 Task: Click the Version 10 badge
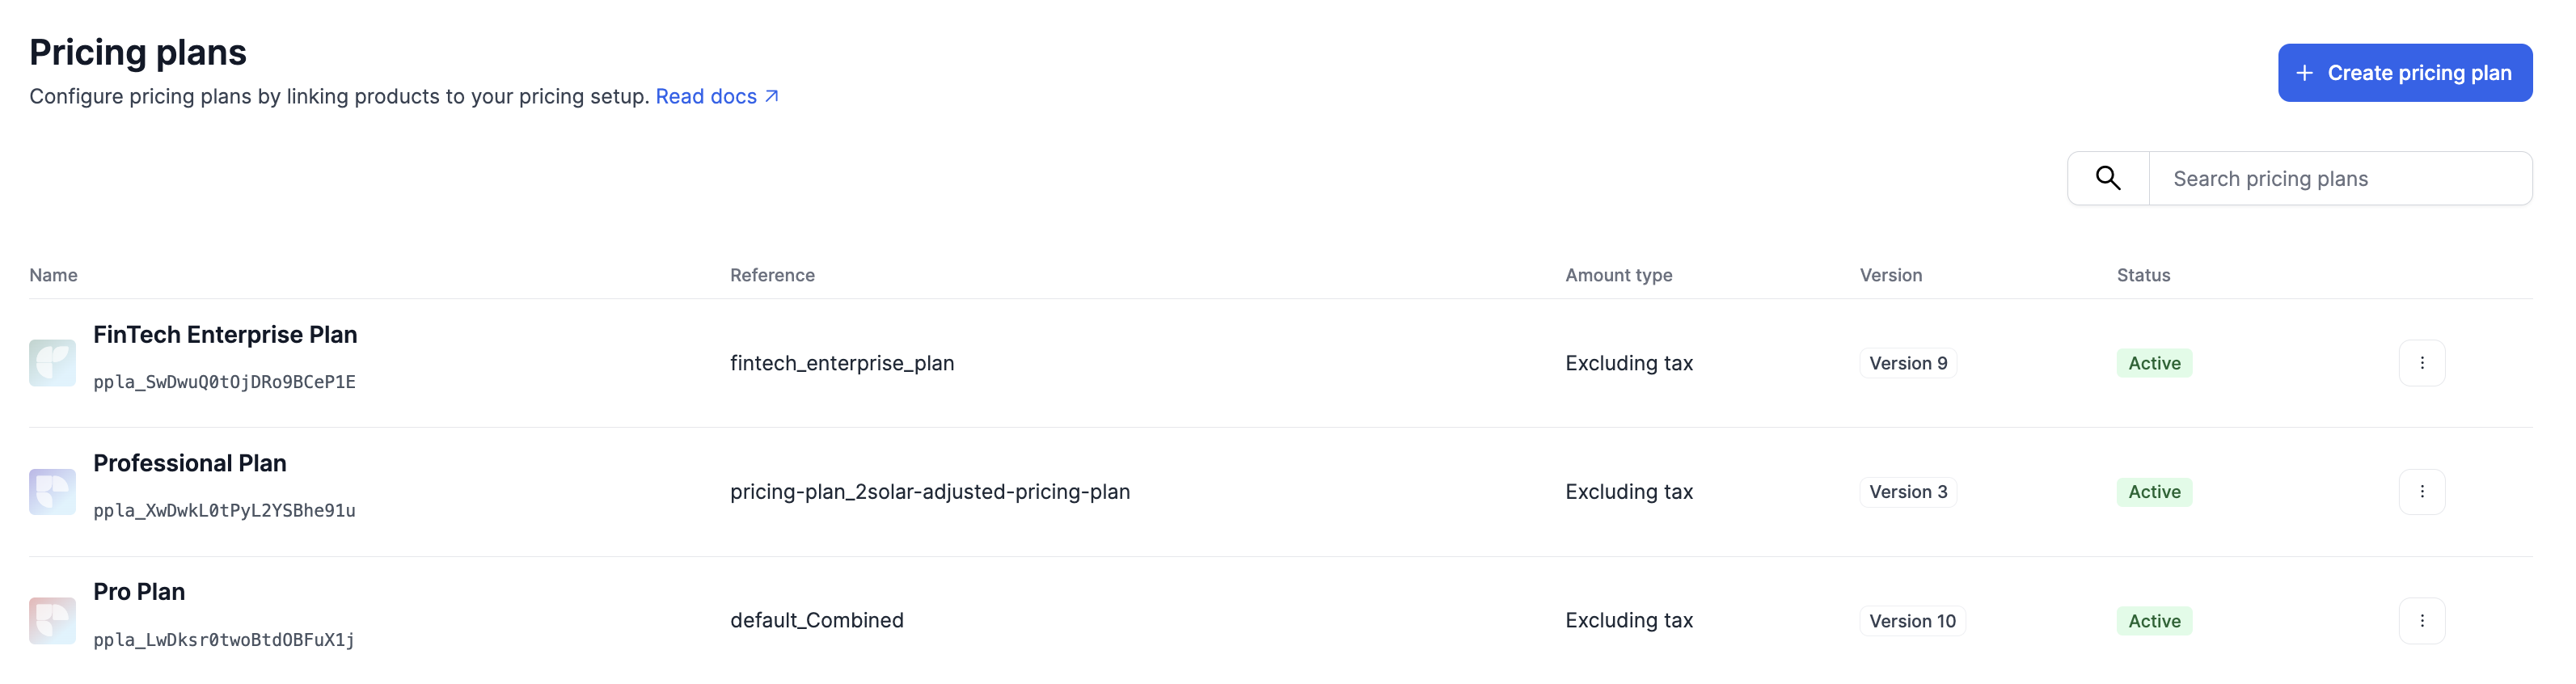pyautogui.click(x=1911, y=621)
